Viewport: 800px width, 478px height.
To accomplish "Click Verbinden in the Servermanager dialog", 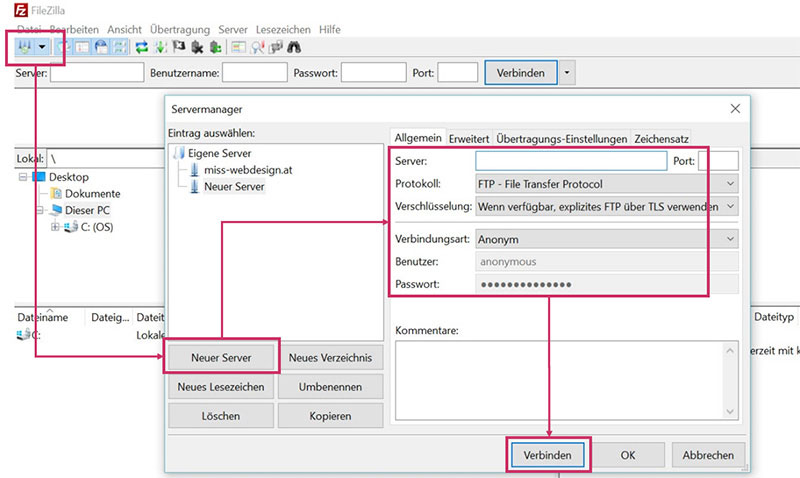I will 547,455.
